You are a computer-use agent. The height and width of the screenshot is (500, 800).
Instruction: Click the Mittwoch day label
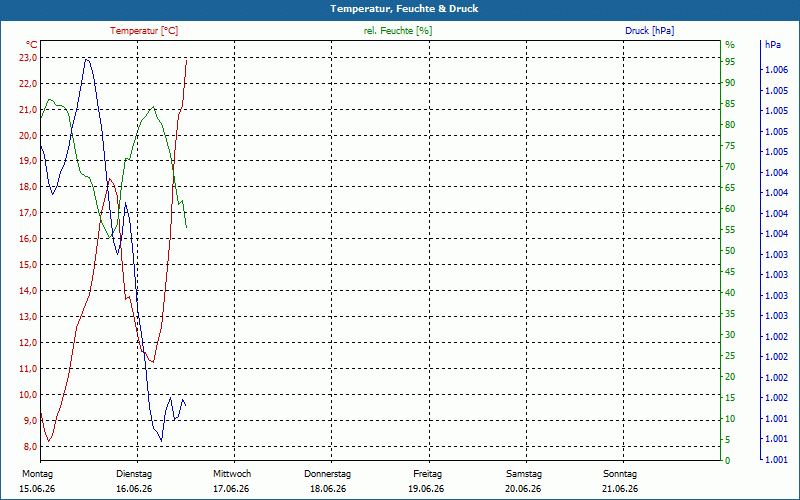[232, 474]
